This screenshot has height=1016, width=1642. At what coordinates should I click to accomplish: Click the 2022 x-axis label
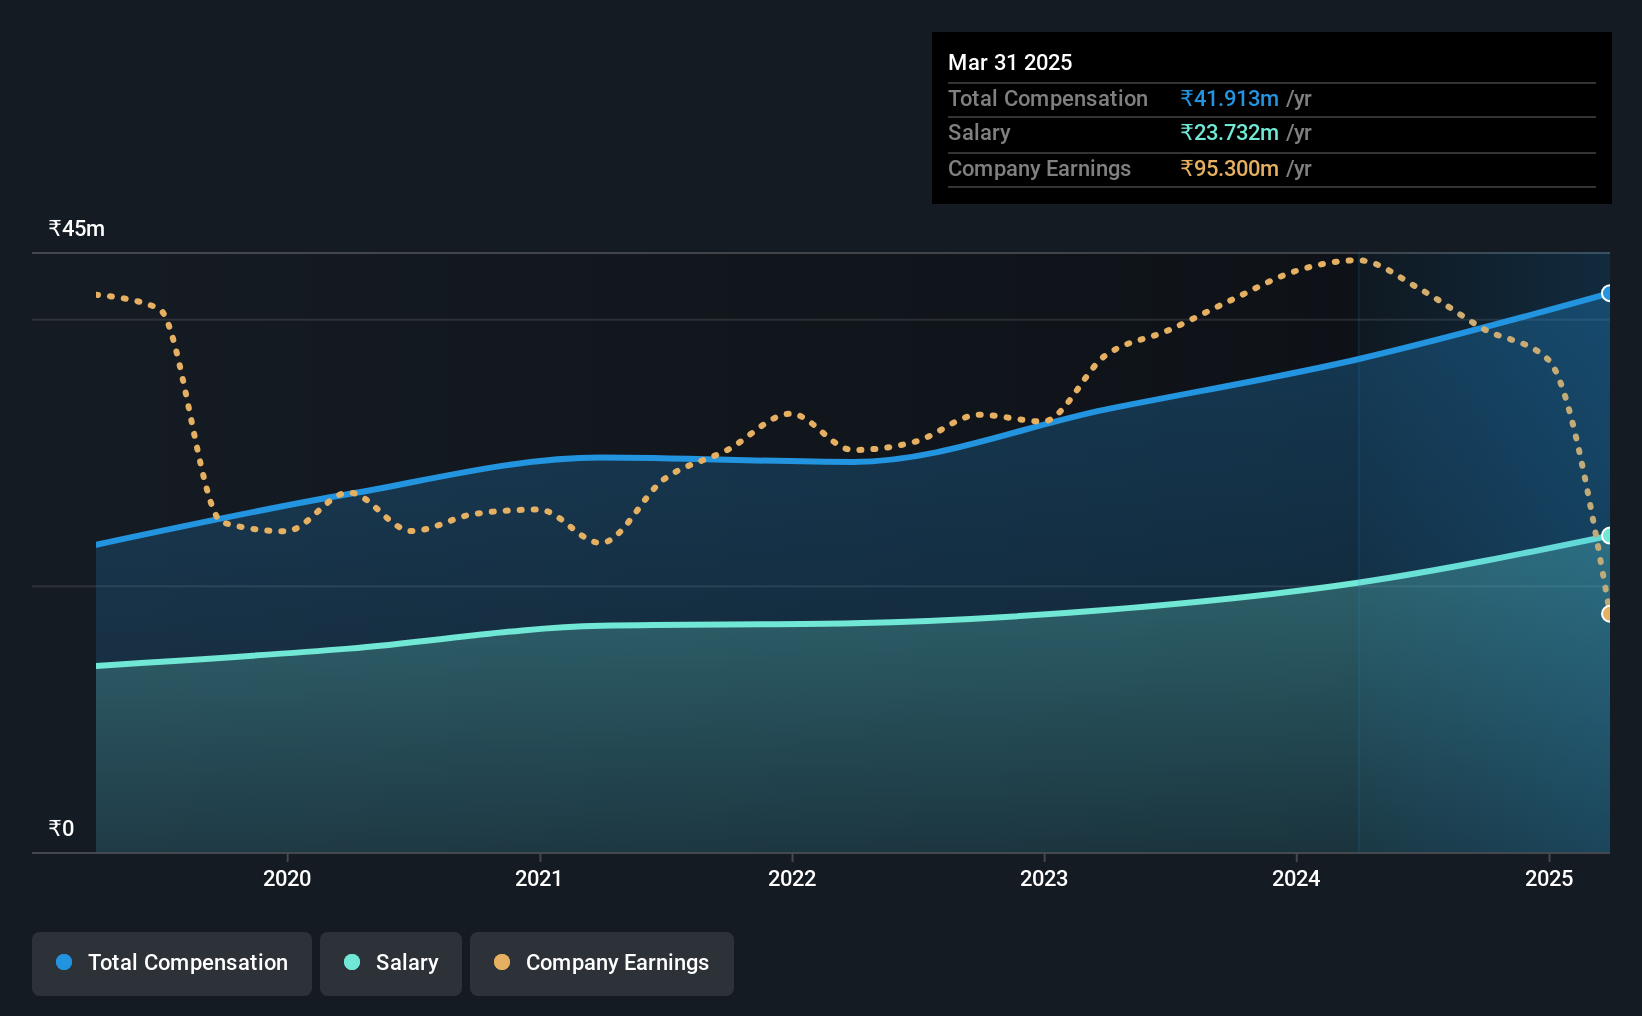[792, 878]
